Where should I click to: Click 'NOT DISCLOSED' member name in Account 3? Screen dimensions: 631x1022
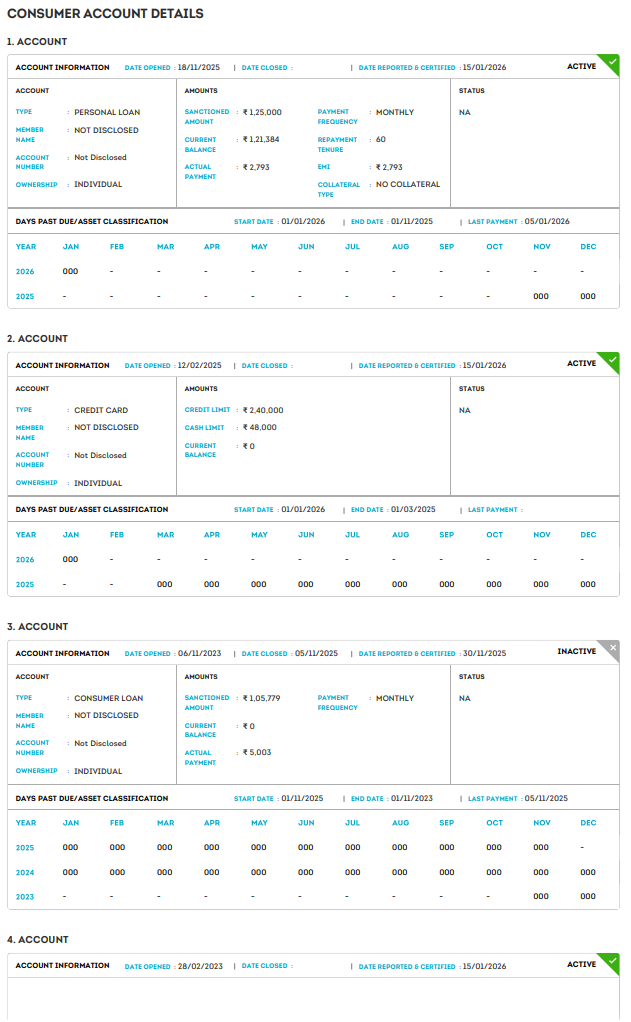coord(106,716)
